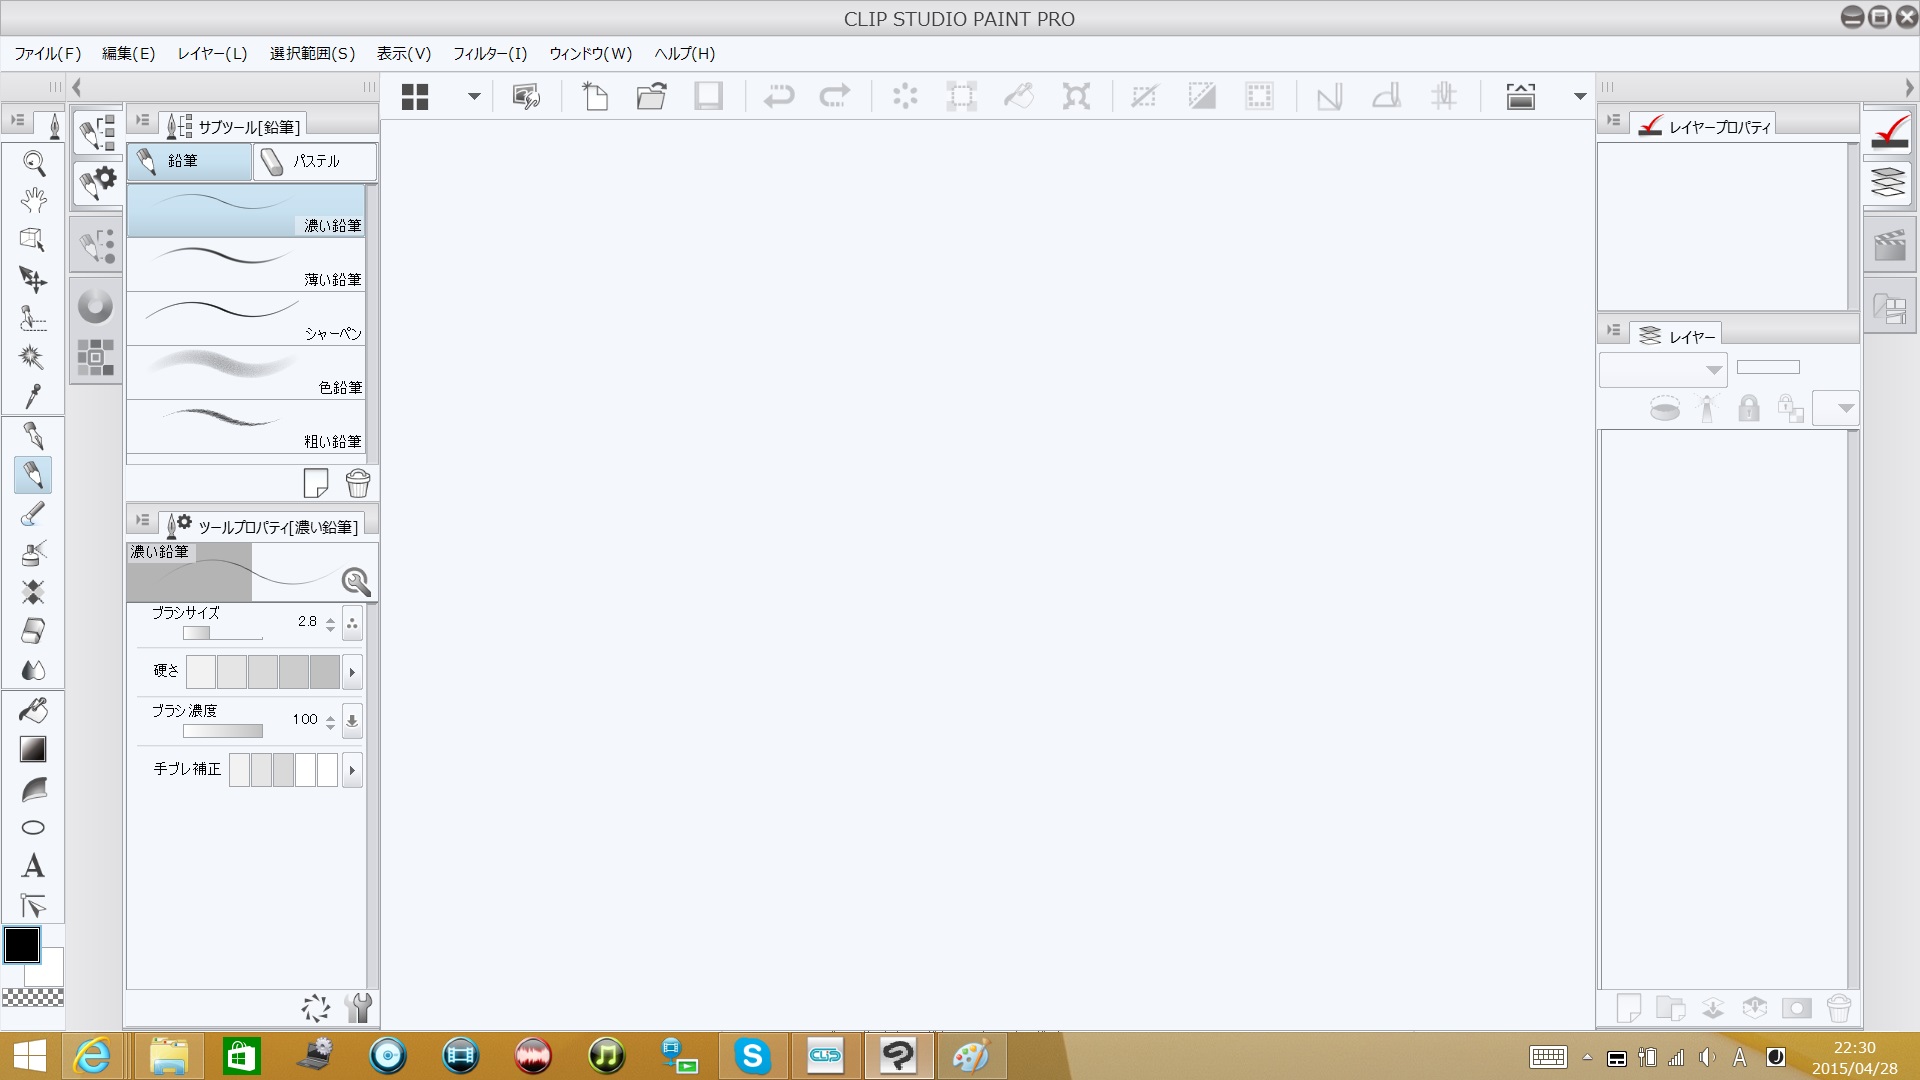The width and height of the screenshot is (1920, 1080).
Task: Click the Open file folder icon
Action: click(x=651, y=96)
